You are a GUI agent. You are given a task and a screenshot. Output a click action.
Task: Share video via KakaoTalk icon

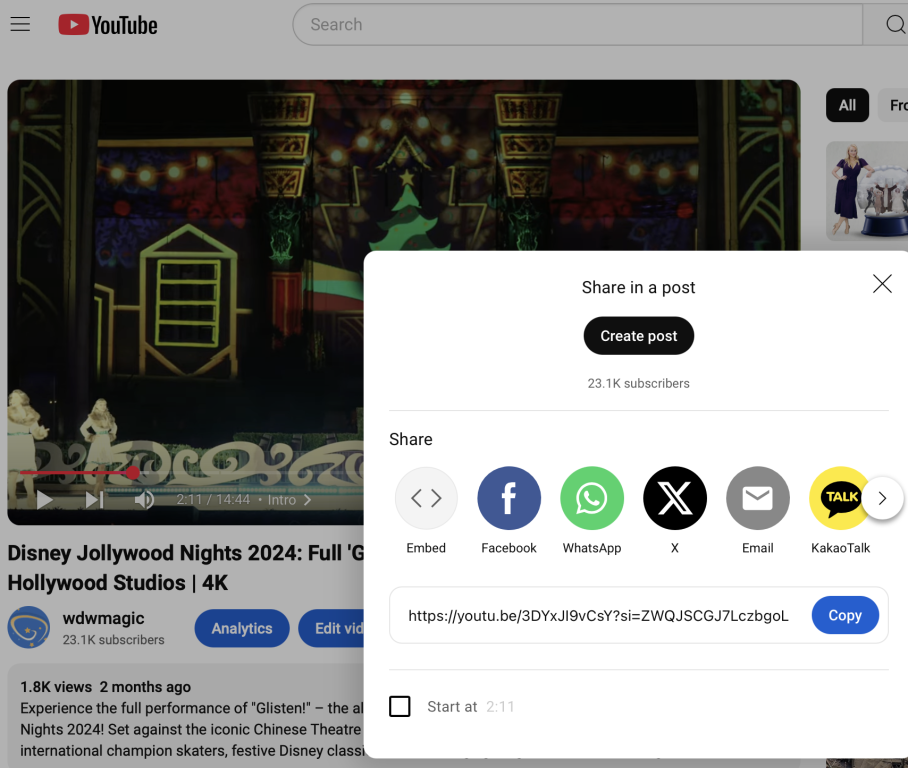point(840,498)
